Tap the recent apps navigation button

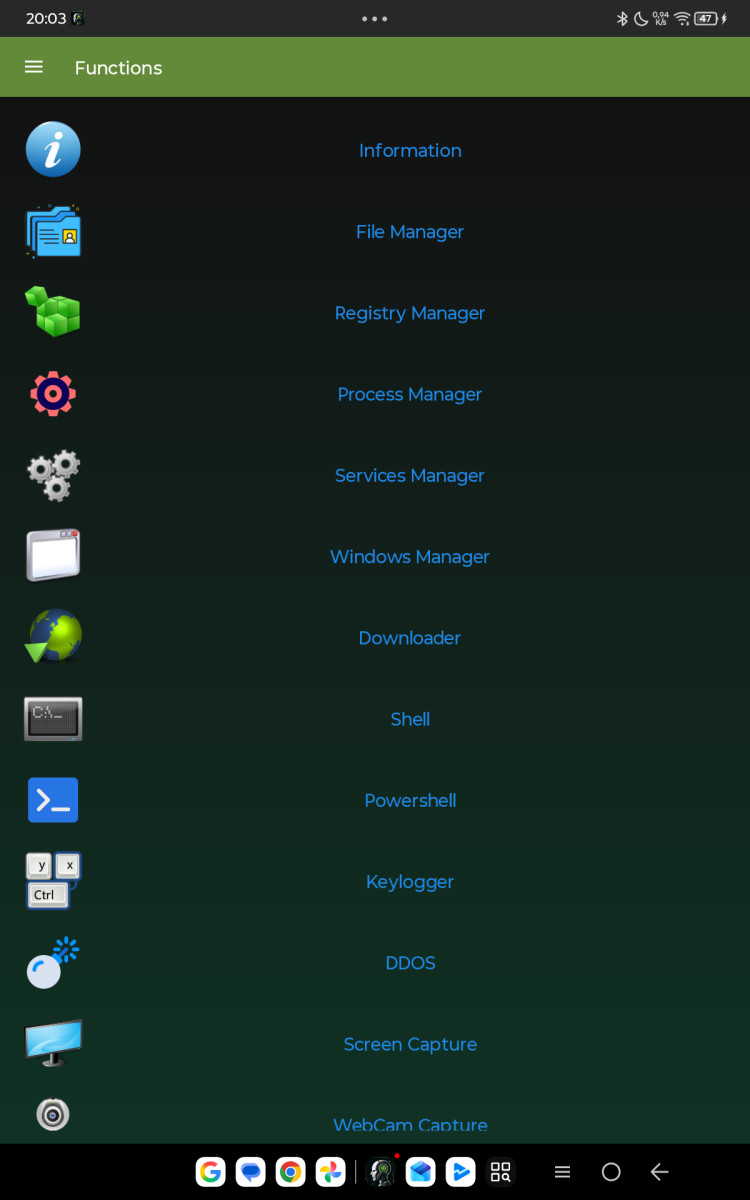point(562,1172)
